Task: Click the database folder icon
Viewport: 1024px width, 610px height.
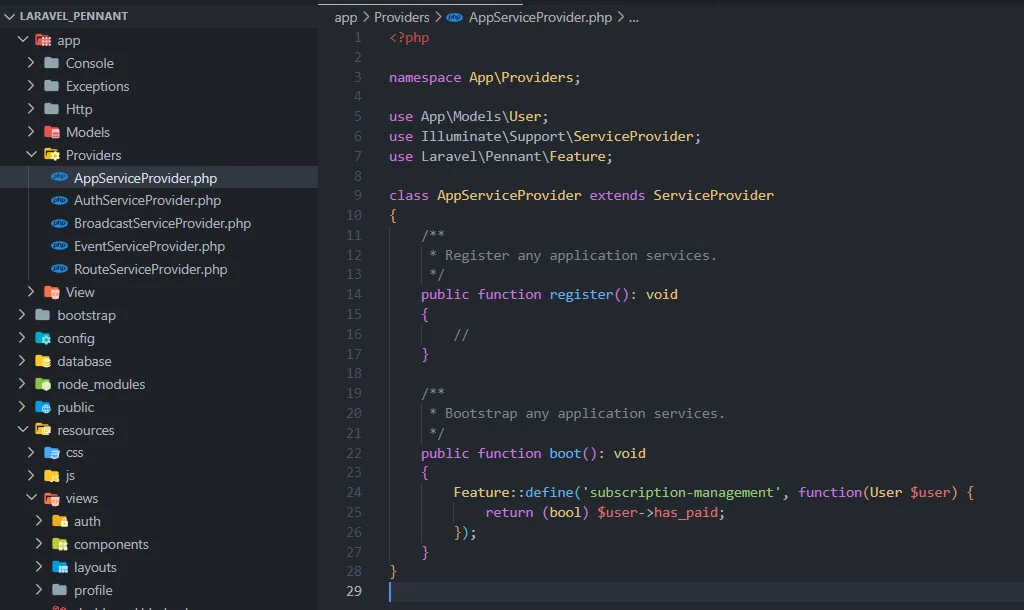Action: click(43, 361)
